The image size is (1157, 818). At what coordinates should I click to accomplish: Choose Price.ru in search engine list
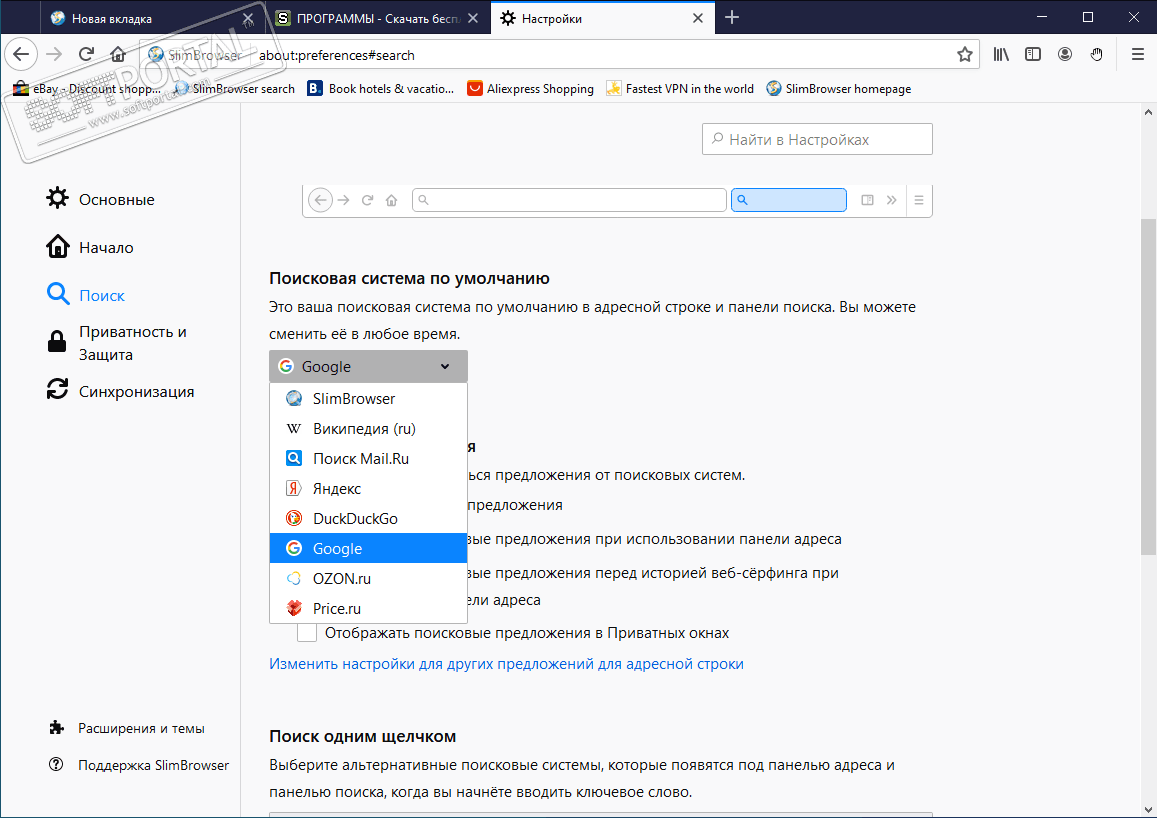click(x=368, y=609)
